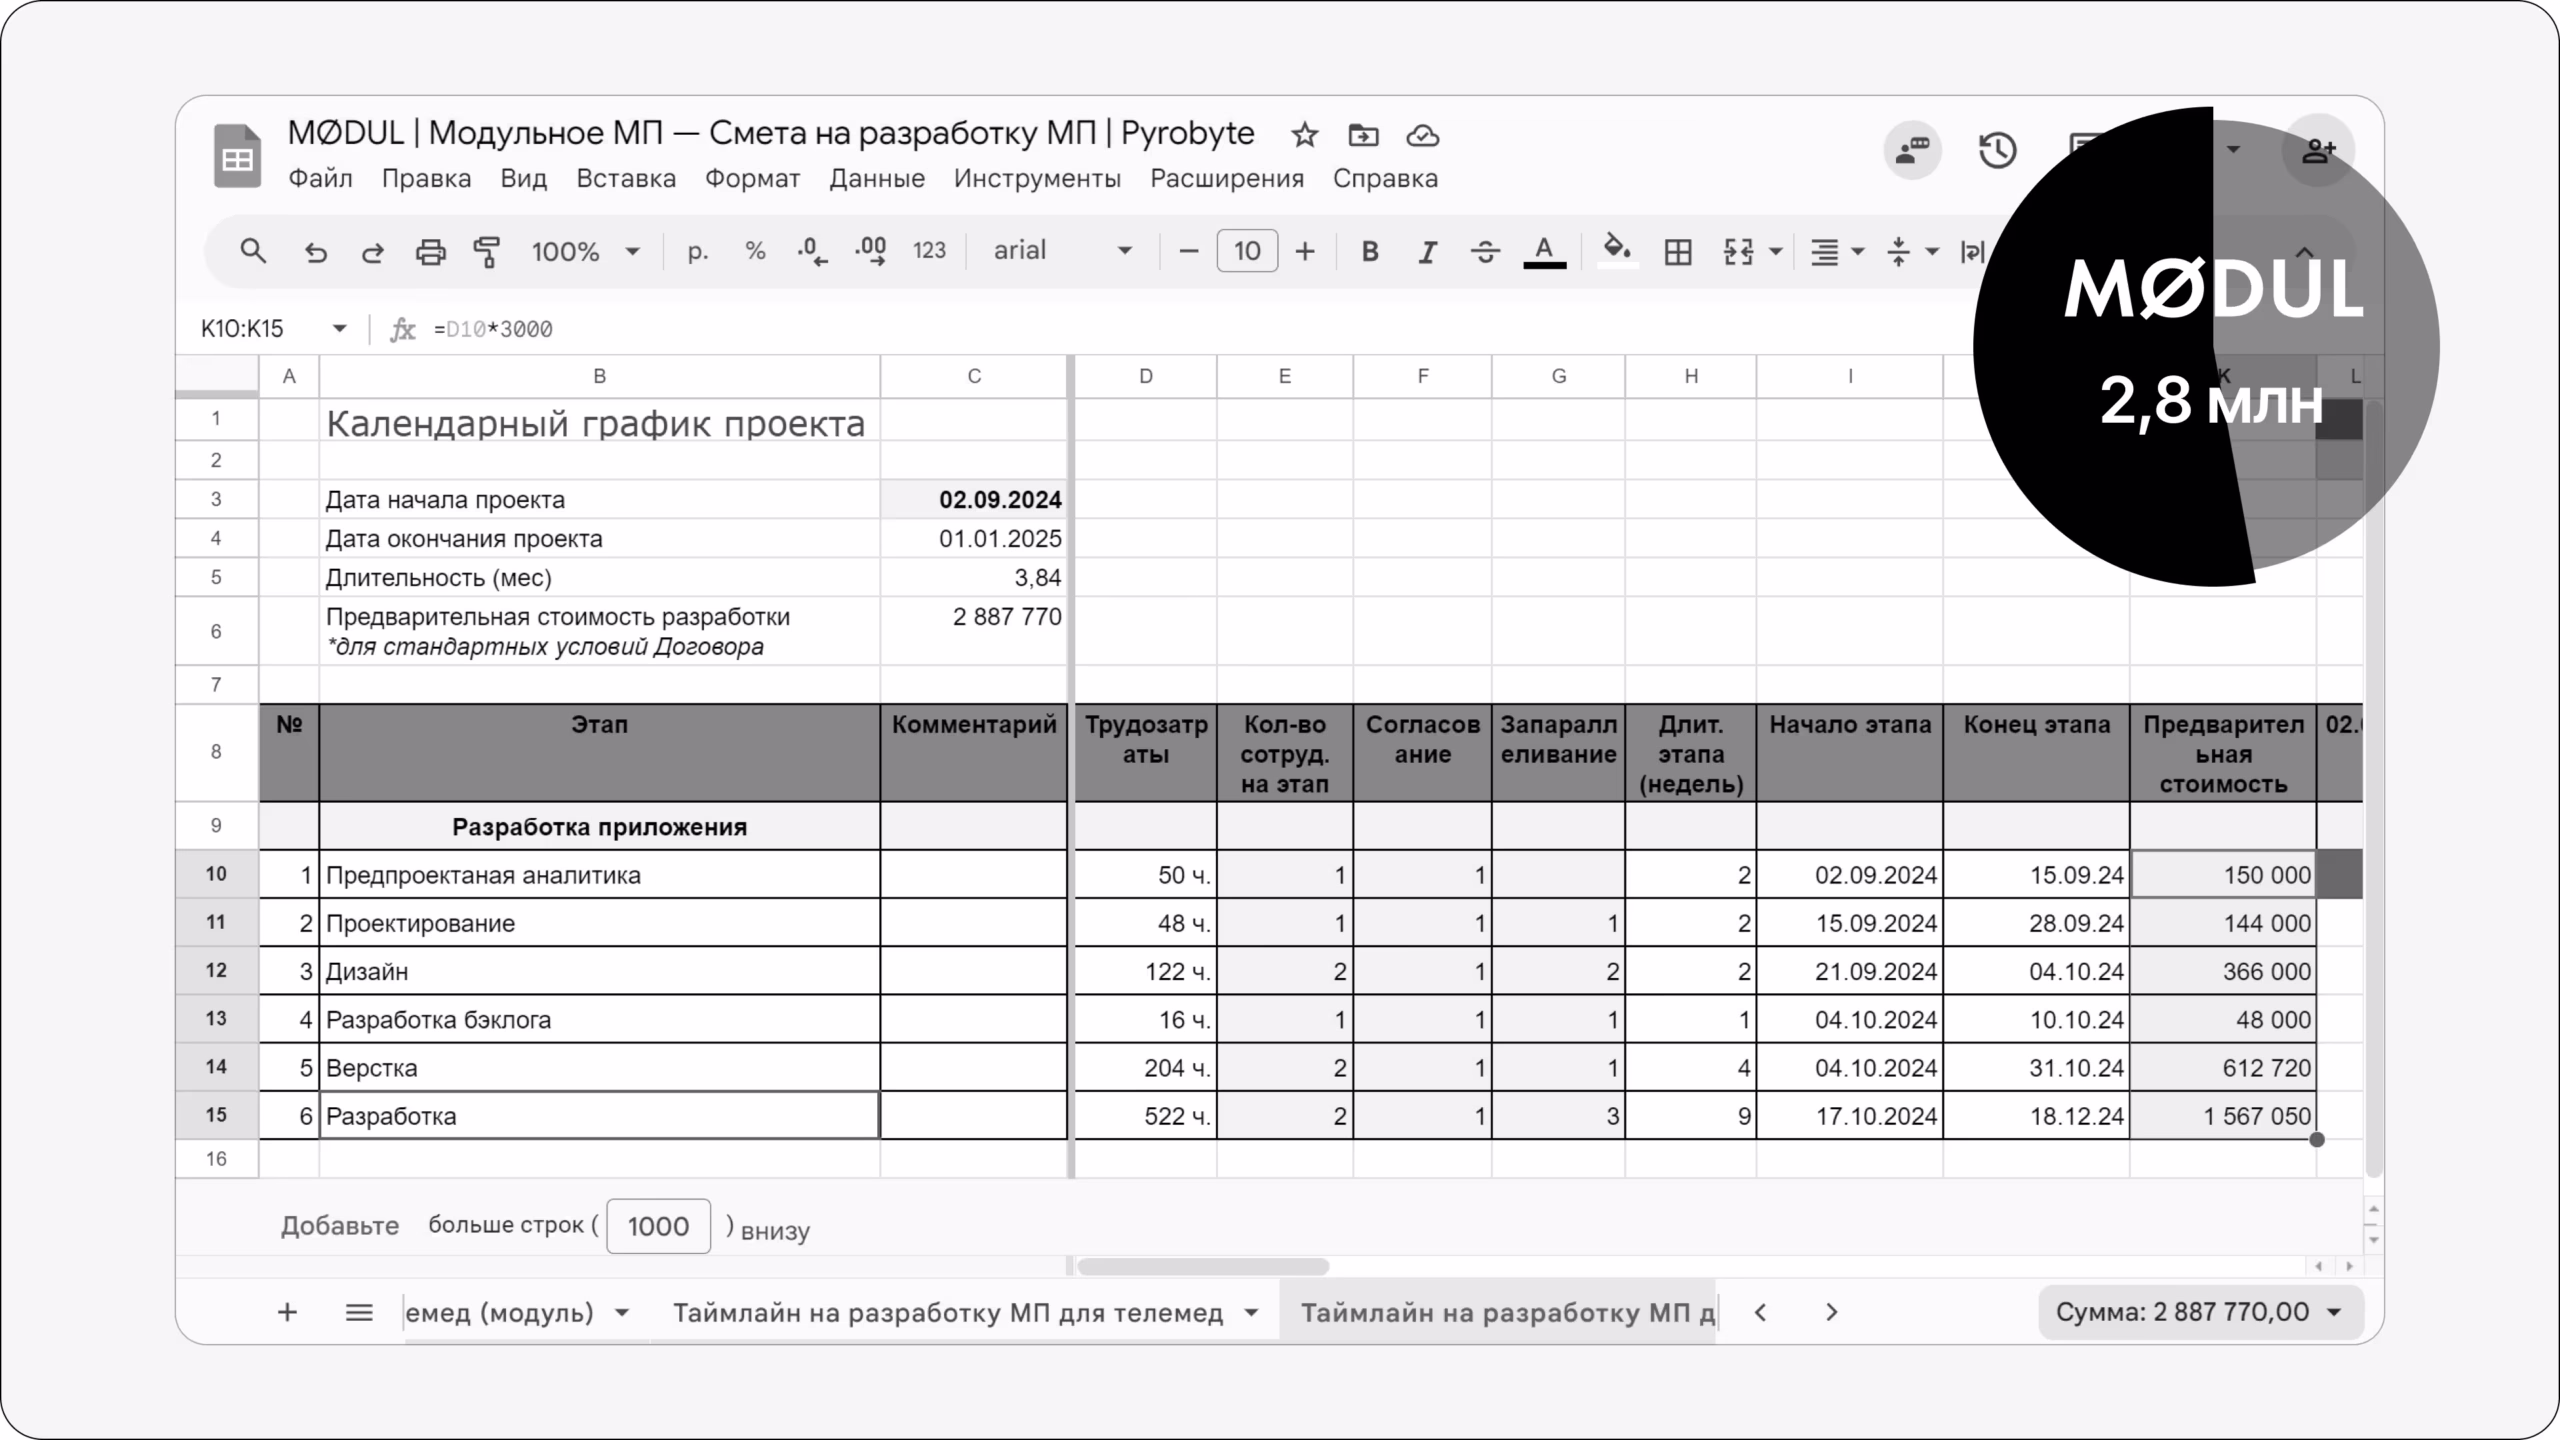Open the text color picker
This screenshot has height=1440, width=2560.
tap(1544, 251)
